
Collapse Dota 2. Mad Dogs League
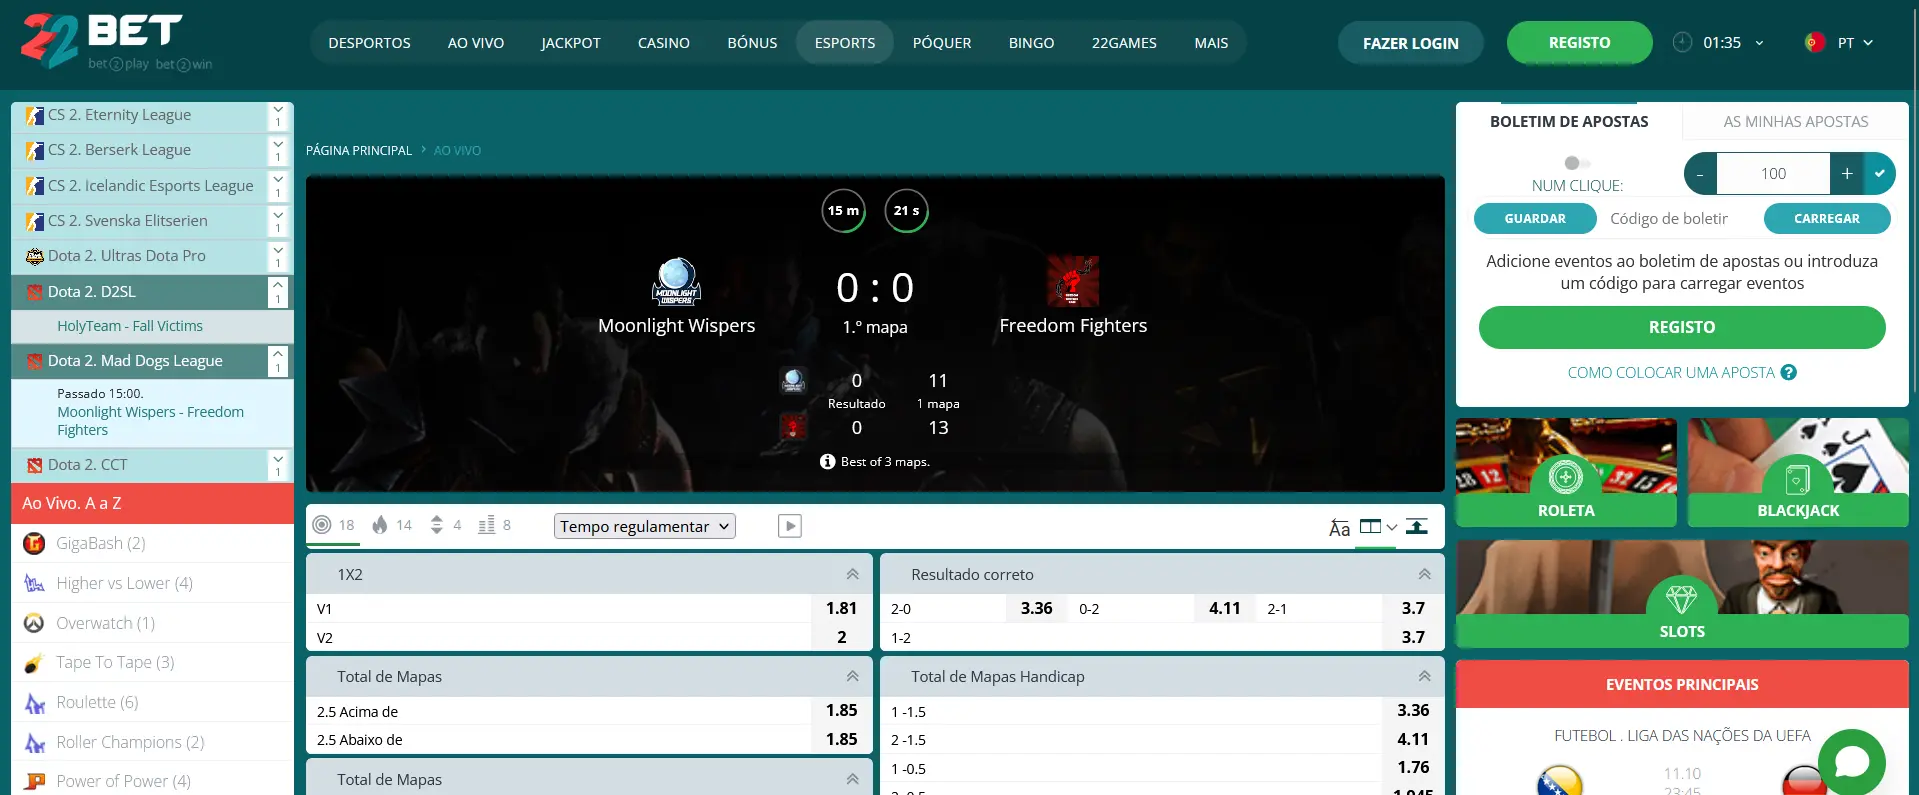point(278,361)
